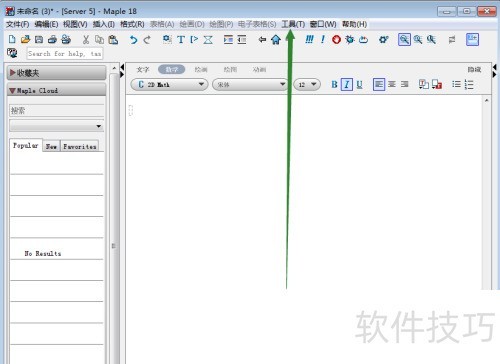This screenshot has height=364, width=500.
Task: Click the vertical scrollbar up arrow in worksheet
Action: point(487,100)
